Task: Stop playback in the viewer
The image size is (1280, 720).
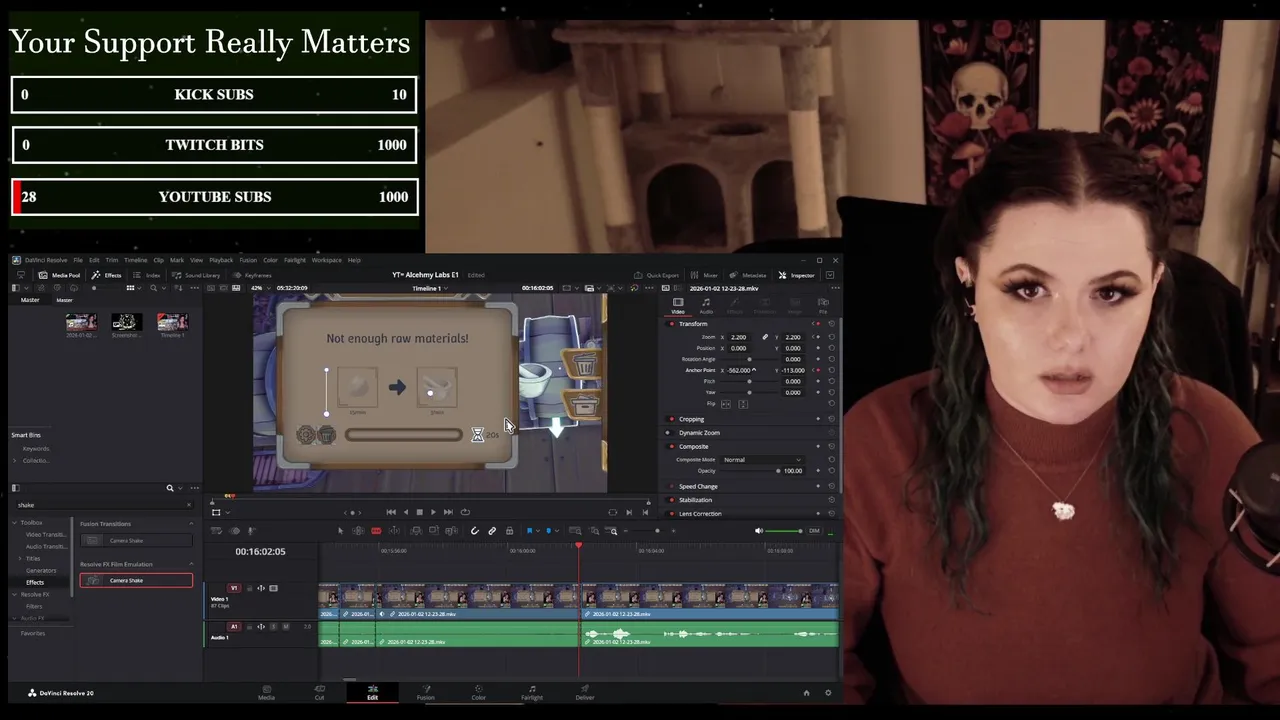Action: pyautogui.click(x=419, y=512)
